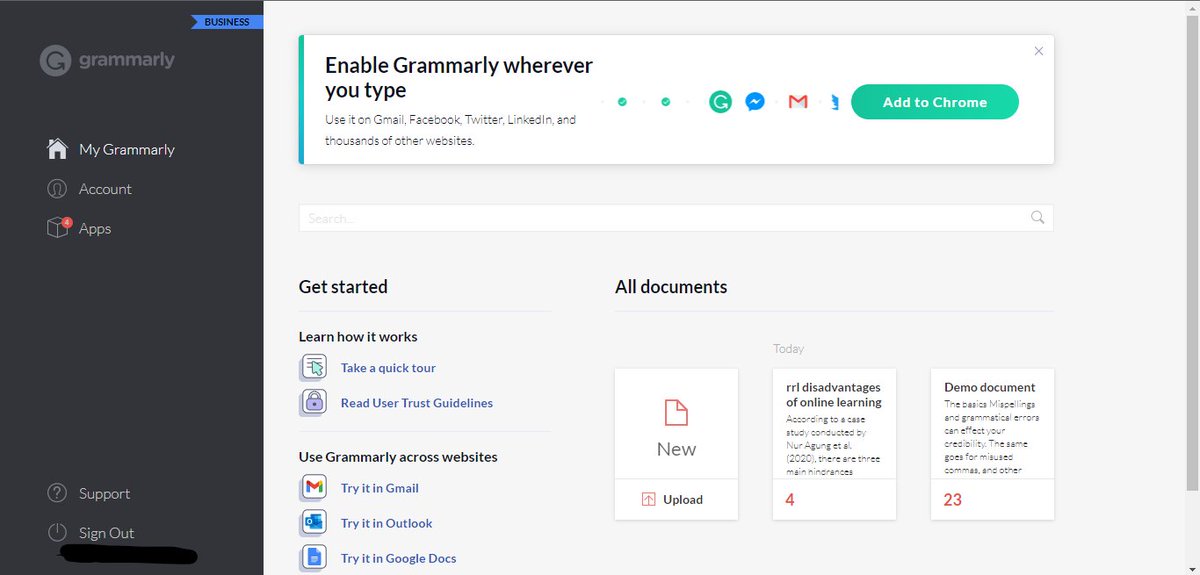Open the Apps box icon
Screen dimensions: 1200x575
pyautogui.click(x=57, y=229)
